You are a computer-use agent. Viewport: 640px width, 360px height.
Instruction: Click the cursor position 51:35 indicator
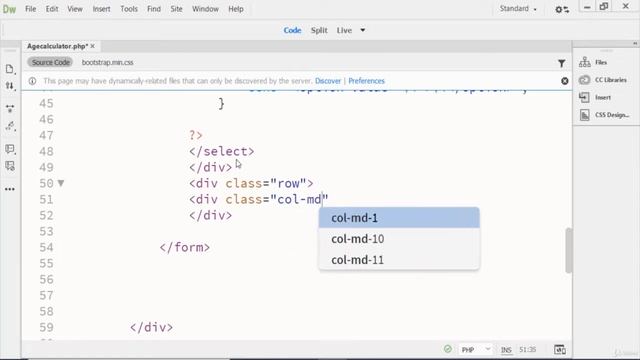(527, 349)
